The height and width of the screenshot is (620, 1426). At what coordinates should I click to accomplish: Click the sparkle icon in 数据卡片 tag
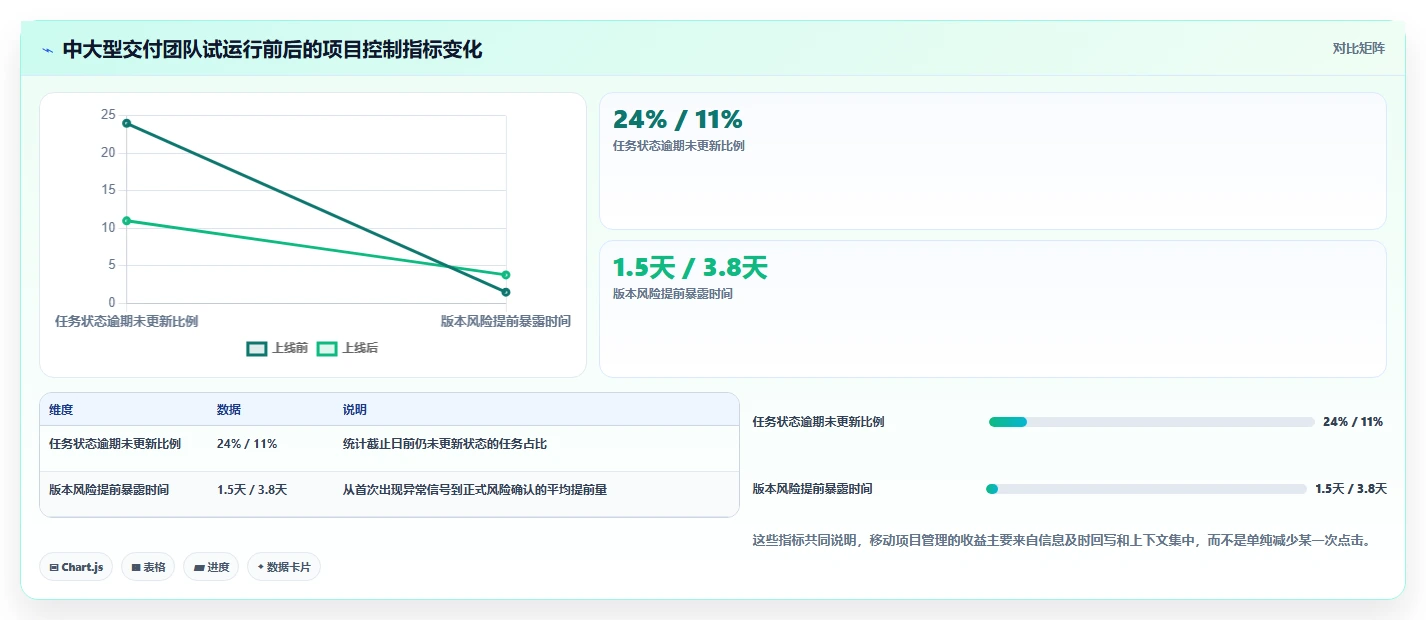pos(260,567)
